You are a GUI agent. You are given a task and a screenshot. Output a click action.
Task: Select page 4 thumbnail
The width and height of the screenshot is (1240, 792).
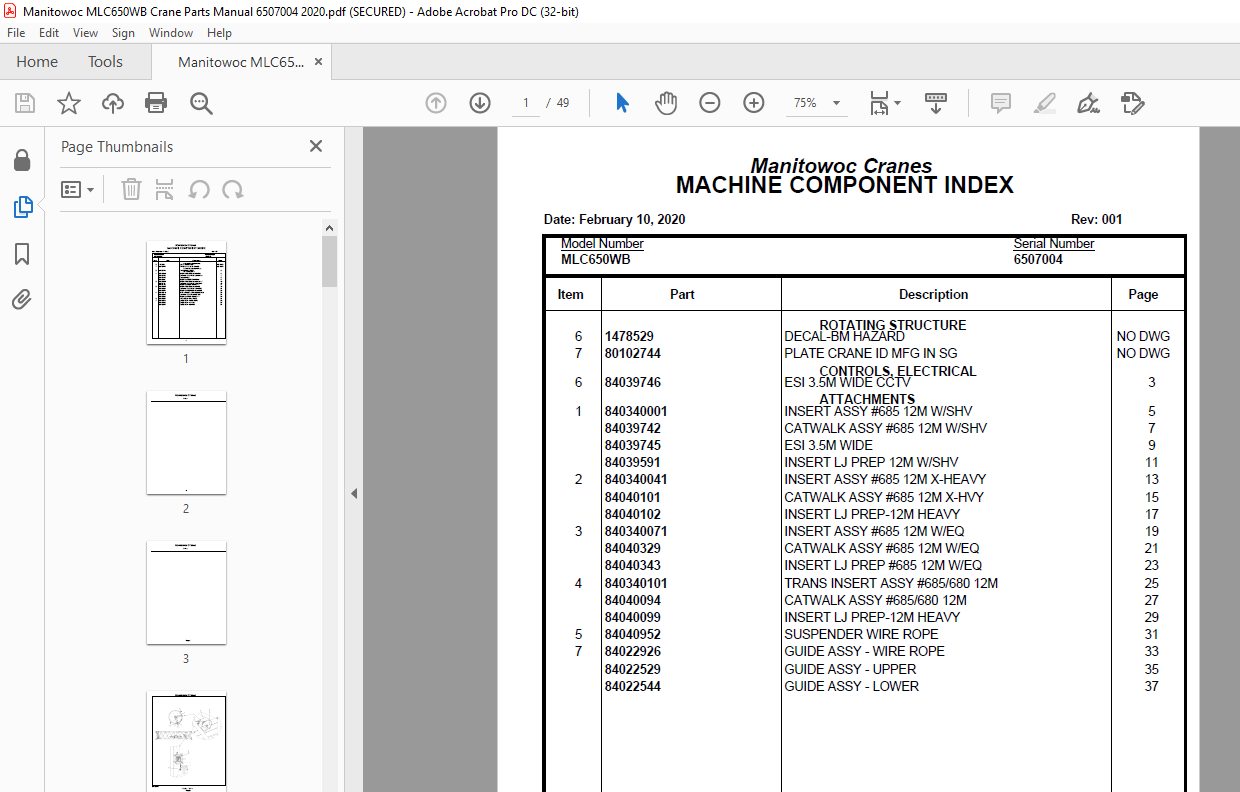(x=186, y=741)
